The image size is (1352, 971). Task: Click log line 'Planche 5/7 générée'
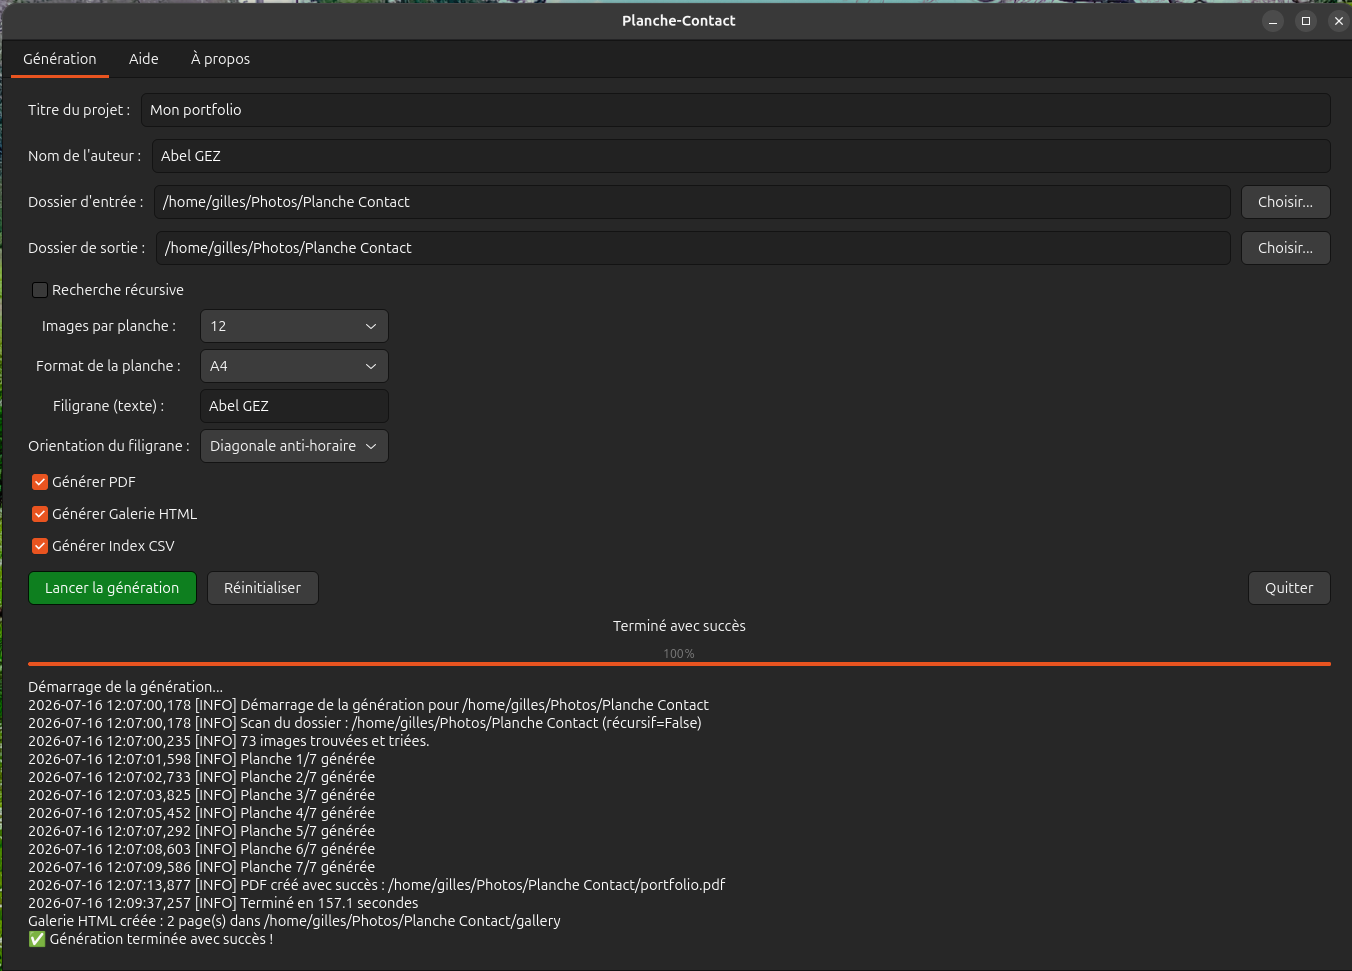201,831
